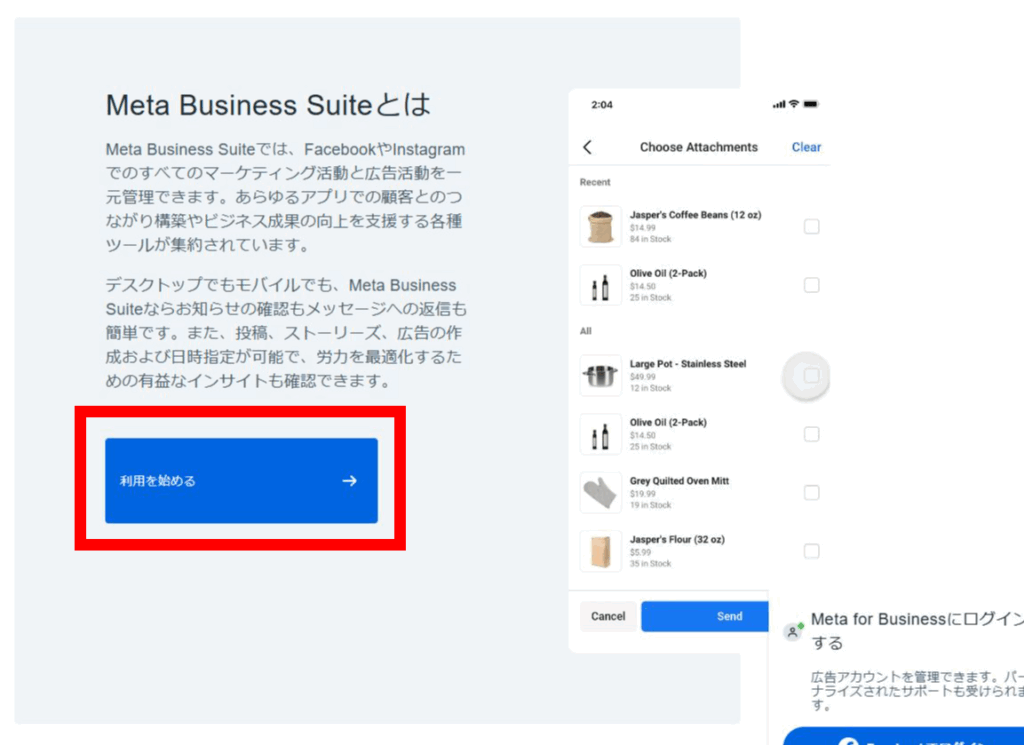Click the 利用を始める button

(x=241, y=481)
